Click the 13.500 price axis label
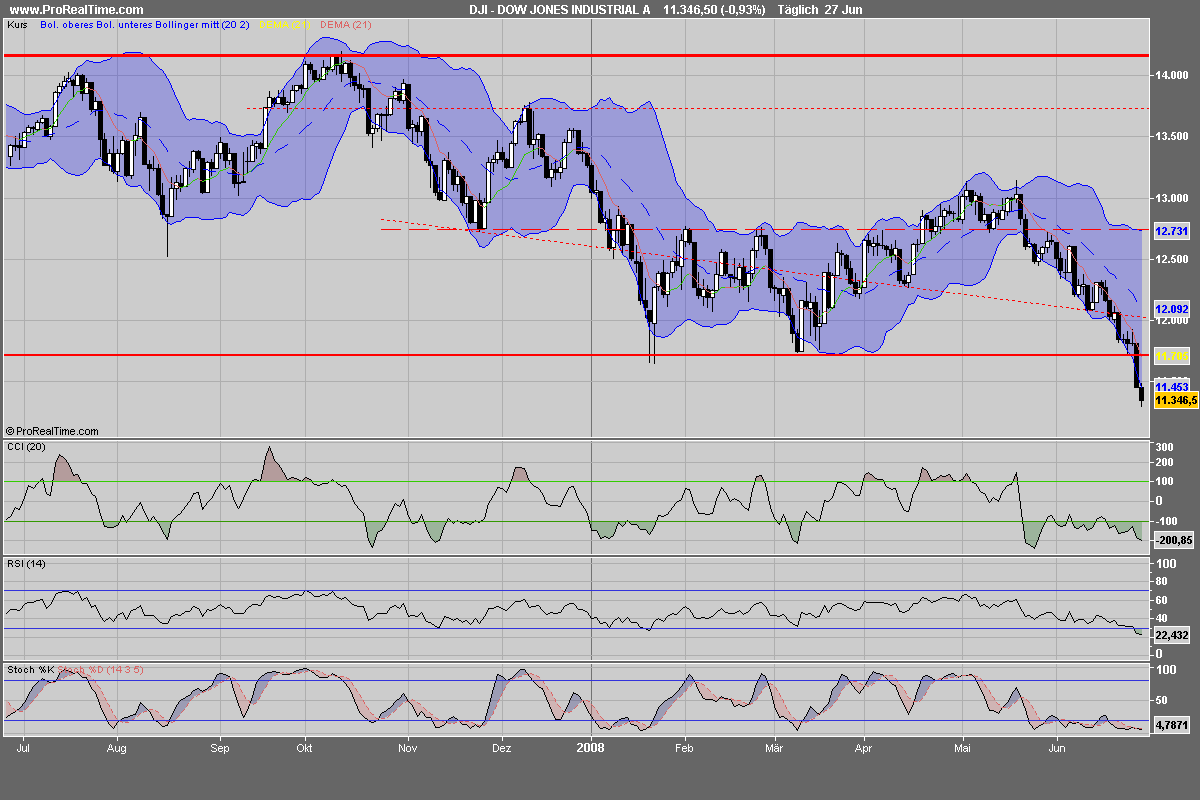 [1171, 136]
